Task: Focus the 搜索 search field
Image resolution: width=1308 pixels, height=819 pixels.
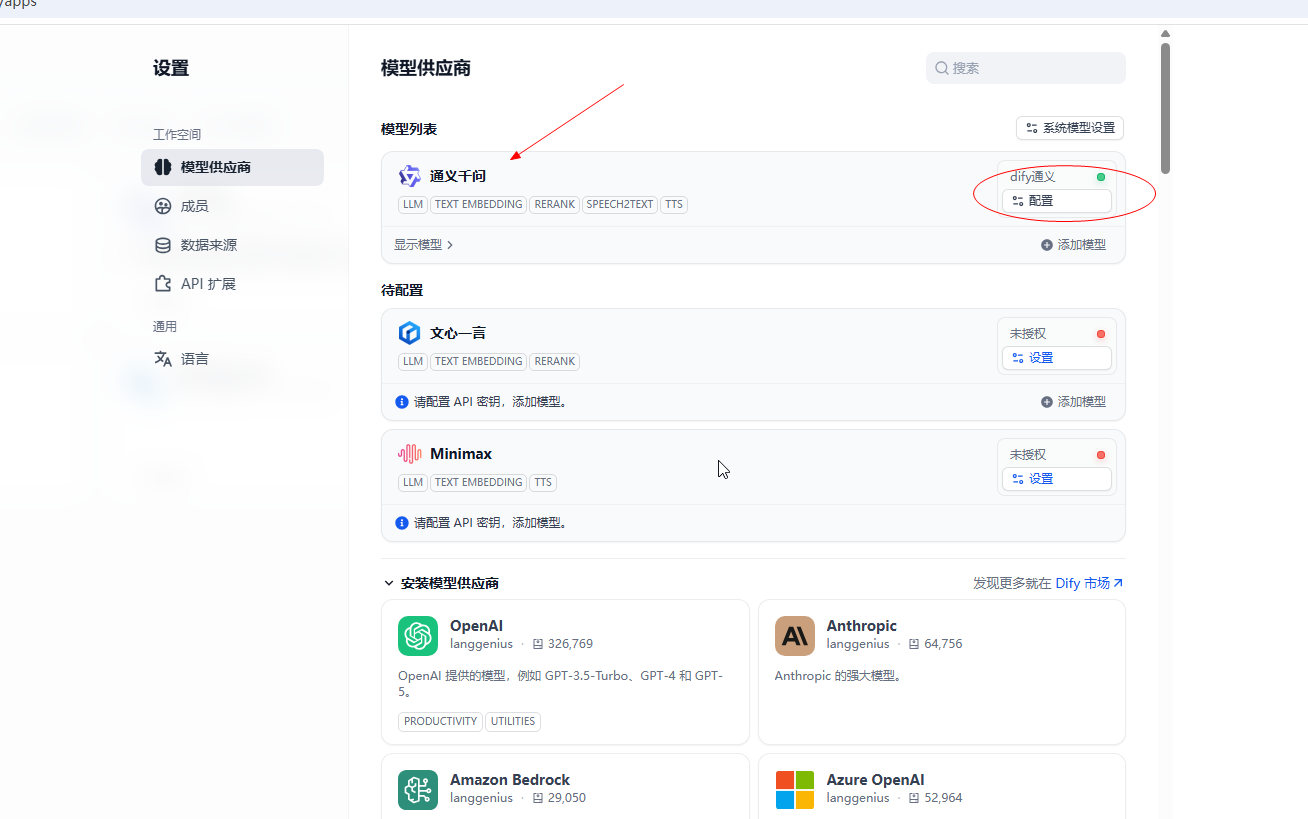Action: (x=1026, y=68)
